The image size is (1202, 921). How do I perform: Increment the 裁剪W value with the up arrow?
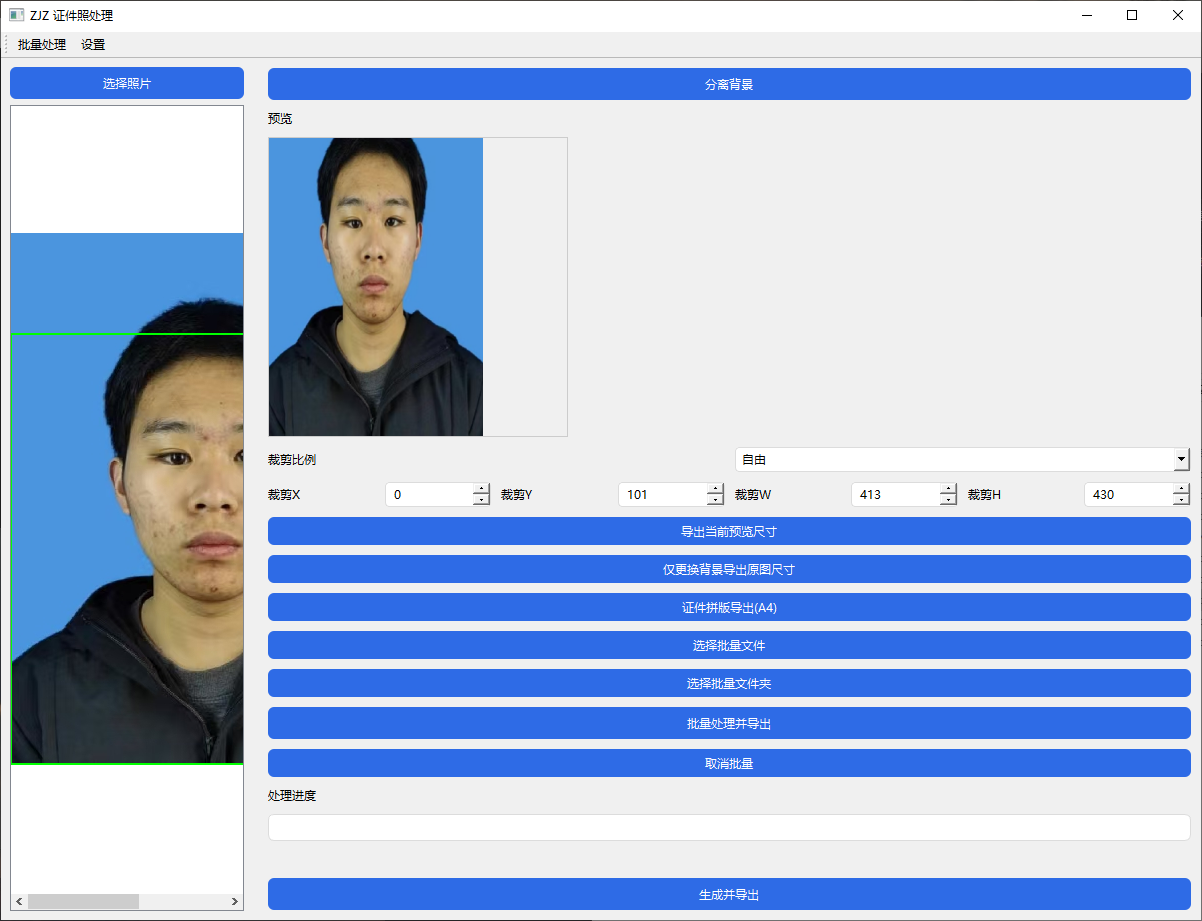coord(948,489)
